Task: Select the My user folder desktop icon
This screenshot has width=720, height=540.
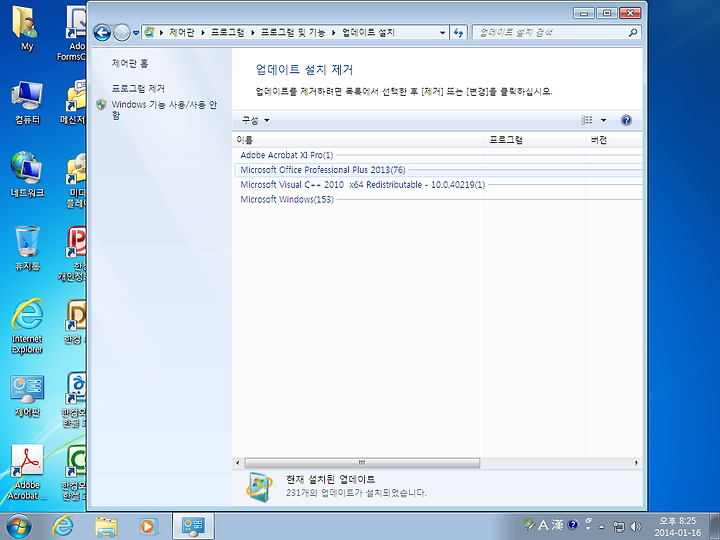Action: pos(27,28)
